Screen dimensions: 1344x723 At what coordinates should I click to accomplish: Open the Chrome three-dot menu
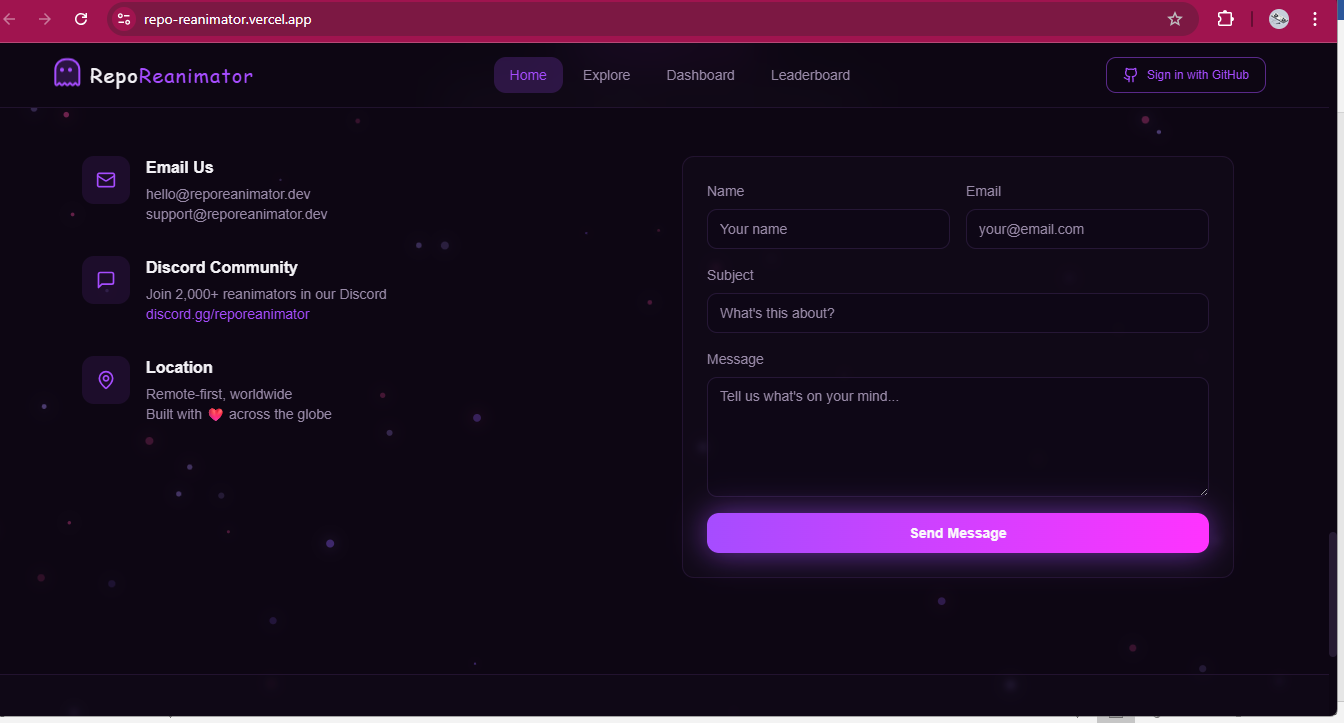[1314, 19]
